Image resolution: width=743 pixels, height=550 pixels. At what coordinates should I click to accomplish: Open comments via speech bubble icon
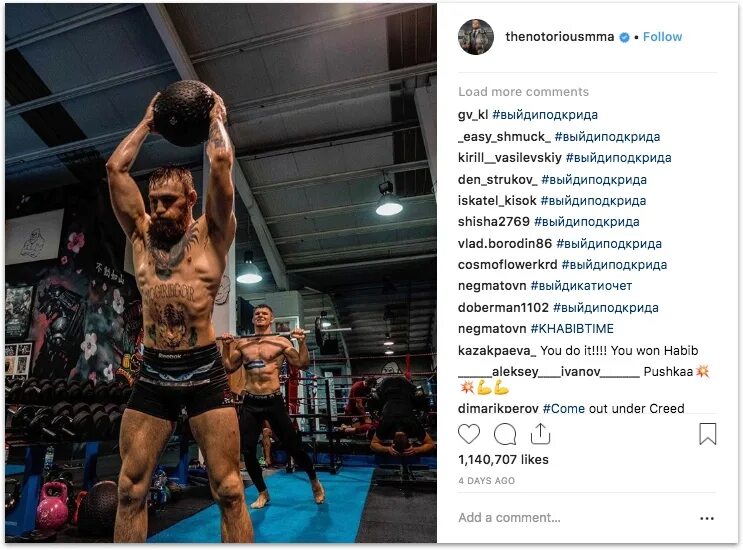(x=505, y=434)
